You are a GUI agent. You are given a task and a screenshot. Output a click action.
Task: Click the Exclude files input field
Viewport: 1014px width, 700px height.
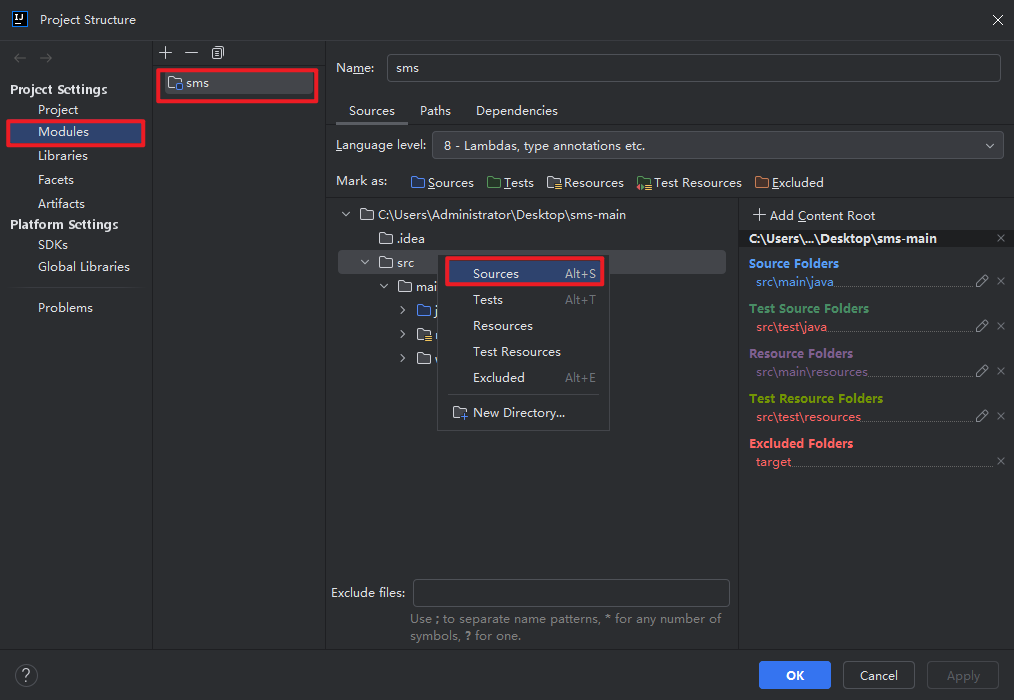pyautogui.click(x=571, y=593)
